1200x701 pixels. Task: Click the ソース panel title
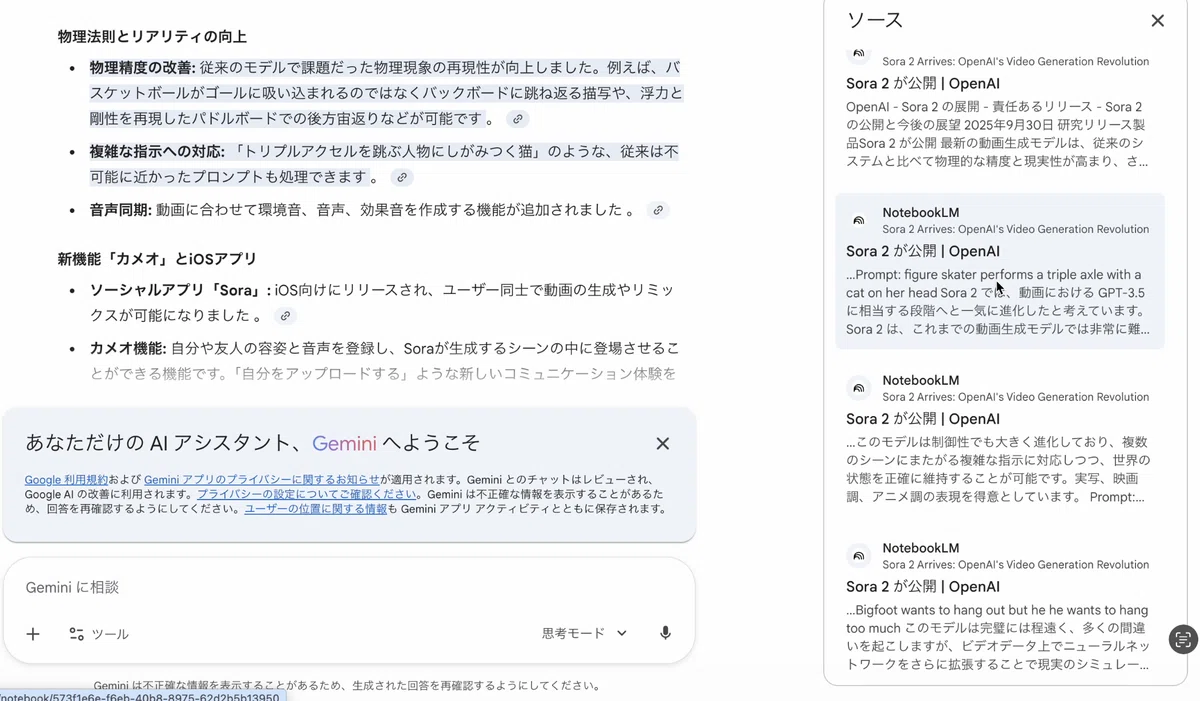coord(874,20)
